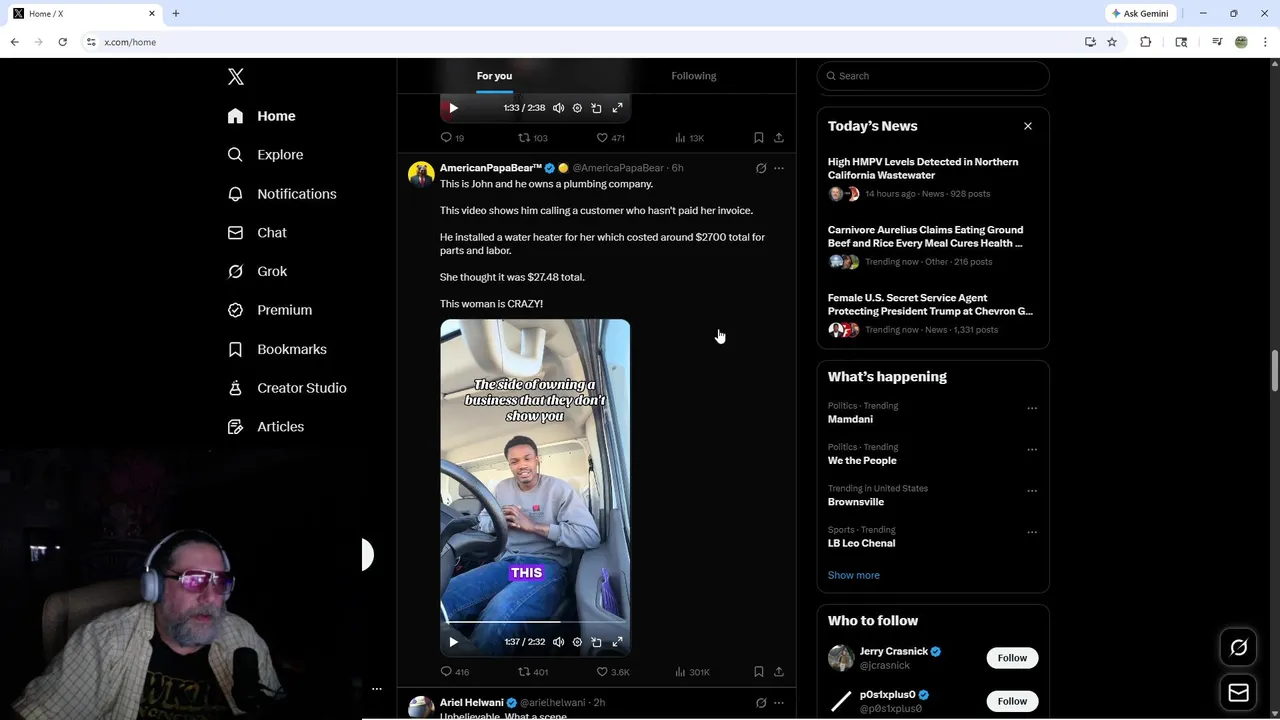Open LB Leo Chenal trending topic

tap(861, 543)
